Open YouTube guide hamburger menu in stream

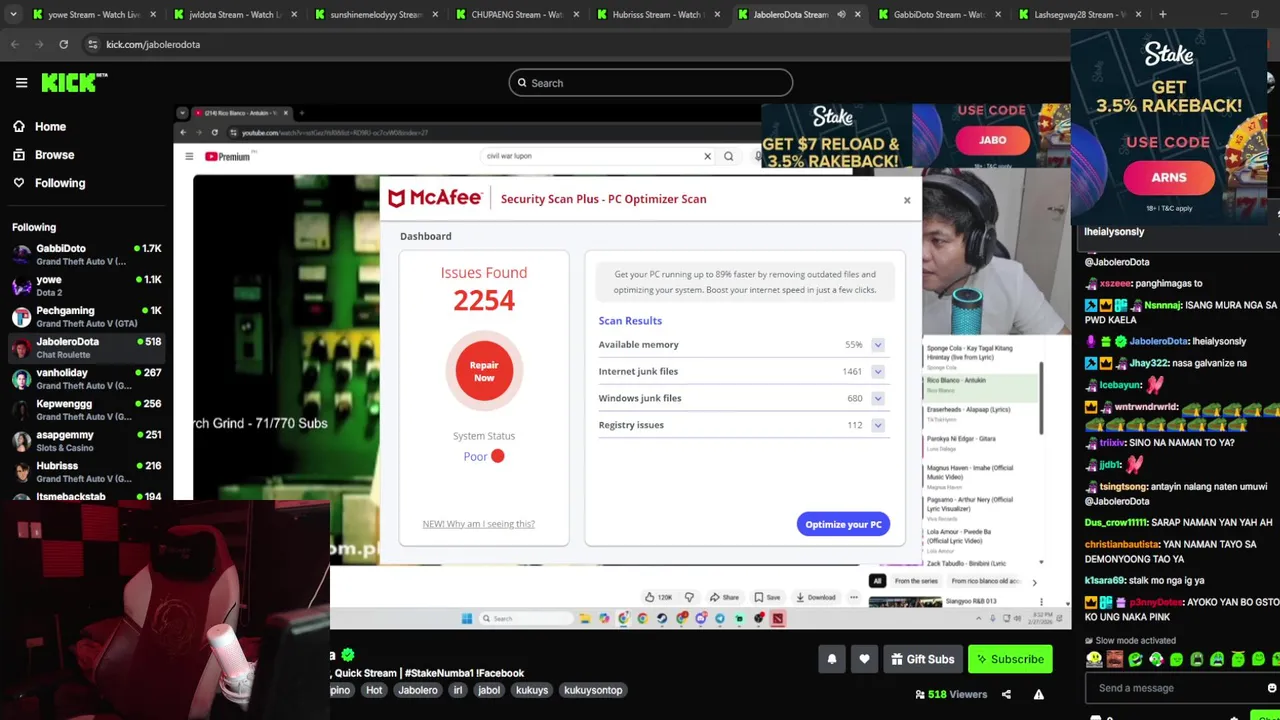click(189, 156)
